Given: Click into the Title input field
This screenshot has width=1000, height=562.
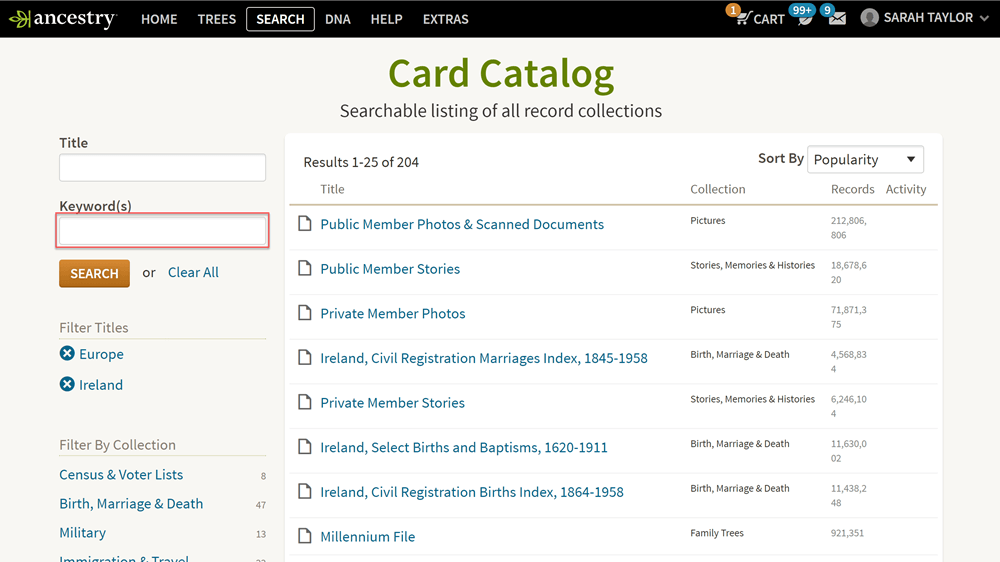Looking at the screenshot, I should pos(163,167).
